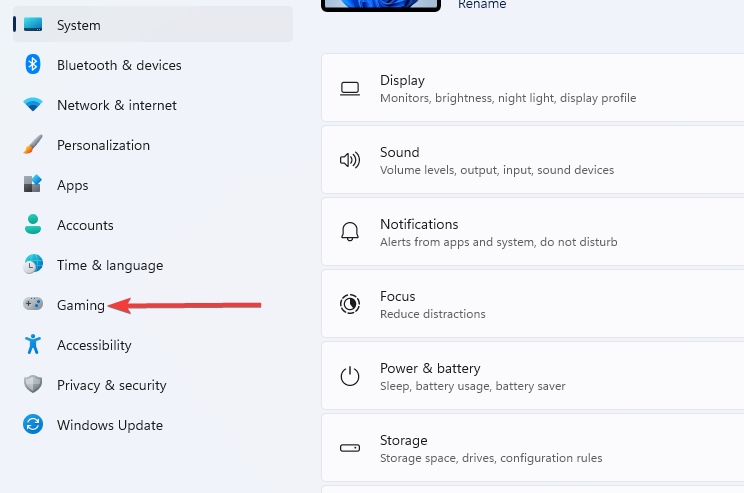Open the Notifications settings row

click(533, 232)
